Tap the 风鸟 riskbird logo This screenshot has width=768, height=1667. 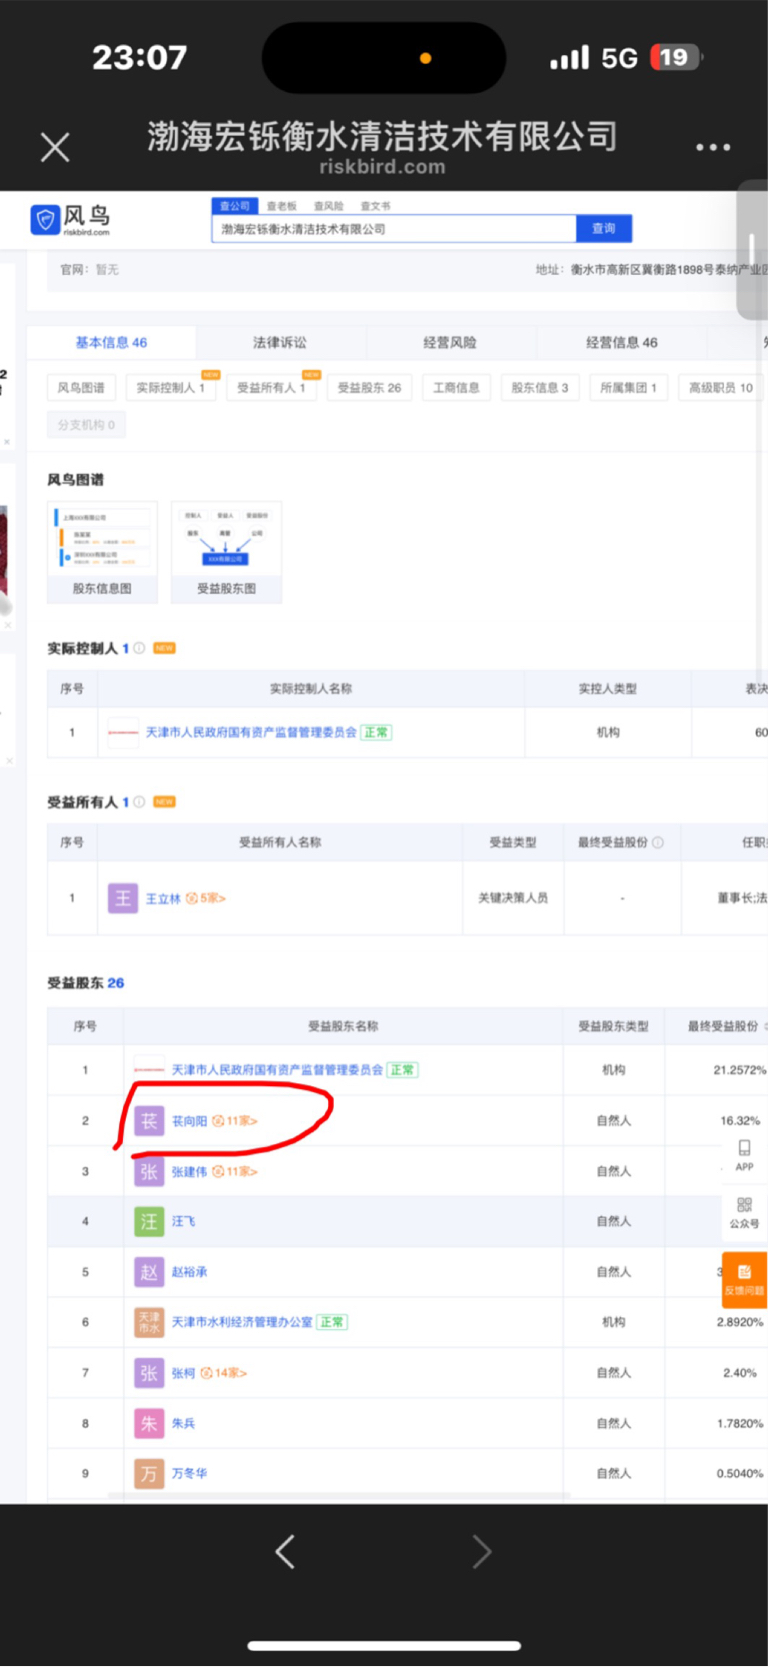pos(71,219)
